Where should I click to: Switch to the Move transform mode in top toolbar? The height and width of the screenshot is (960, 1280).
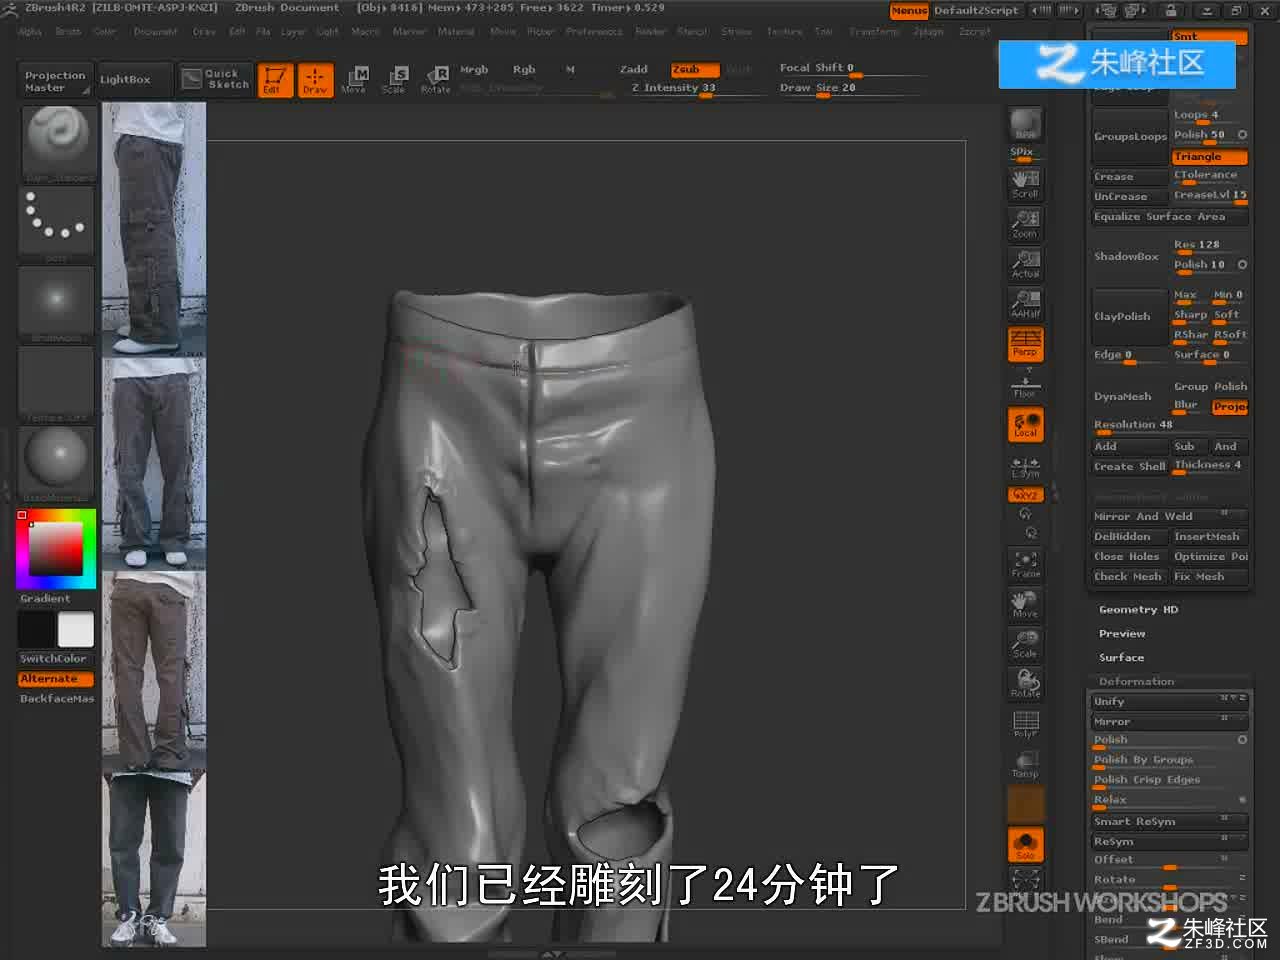tap(354, 79)
